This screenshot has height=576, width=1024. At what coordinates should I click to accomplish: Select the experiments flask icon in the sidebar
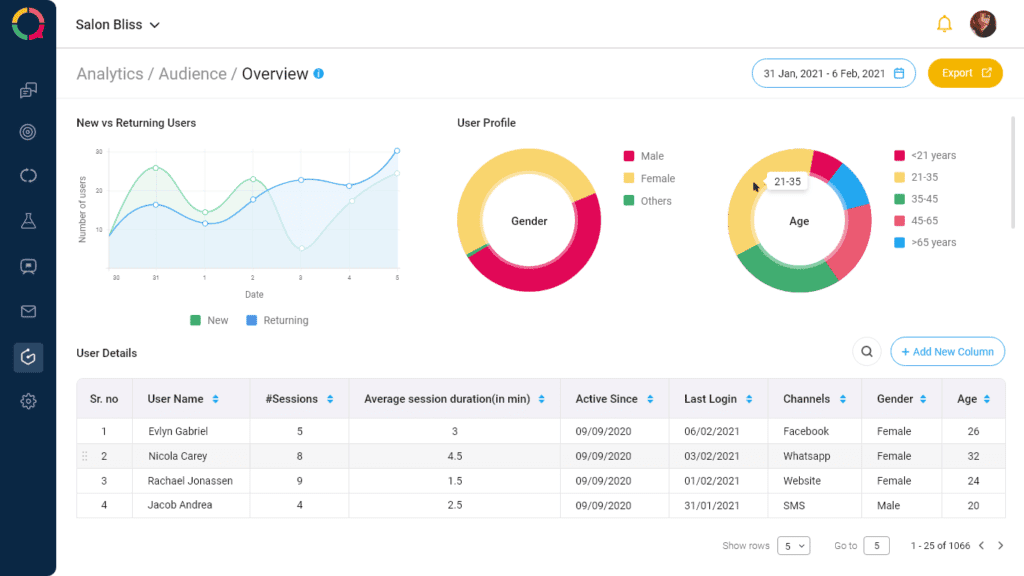[28, 221]
